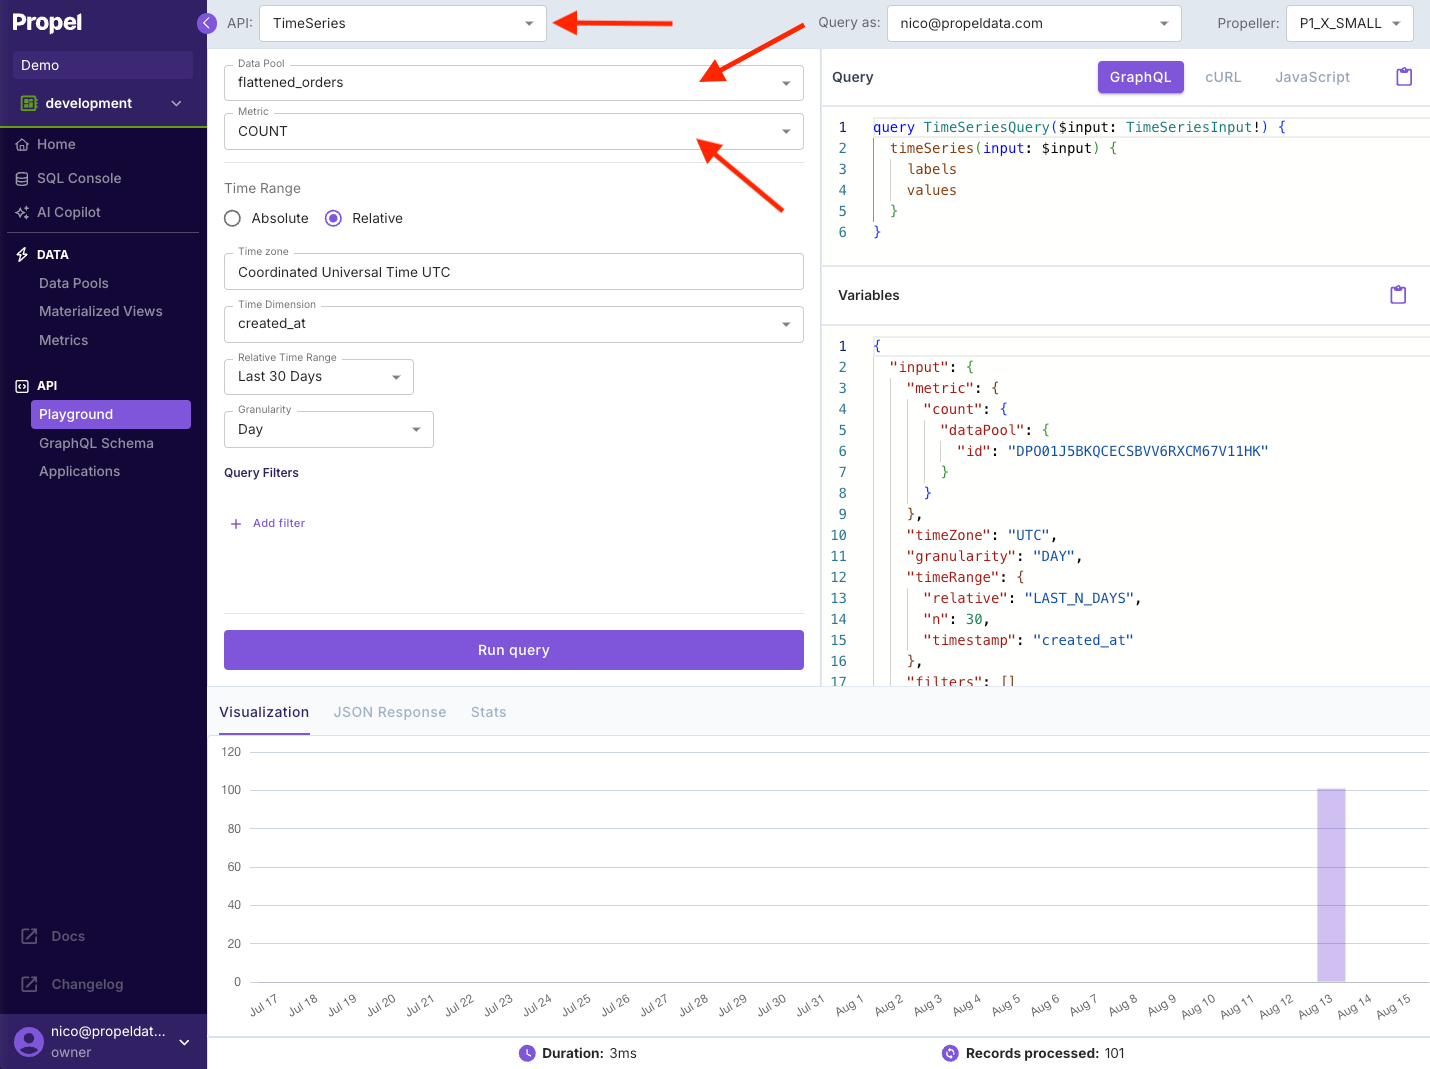Expand the development environment selector
This screenshot has height=1069, width=1430.
[x=177, y=103]
